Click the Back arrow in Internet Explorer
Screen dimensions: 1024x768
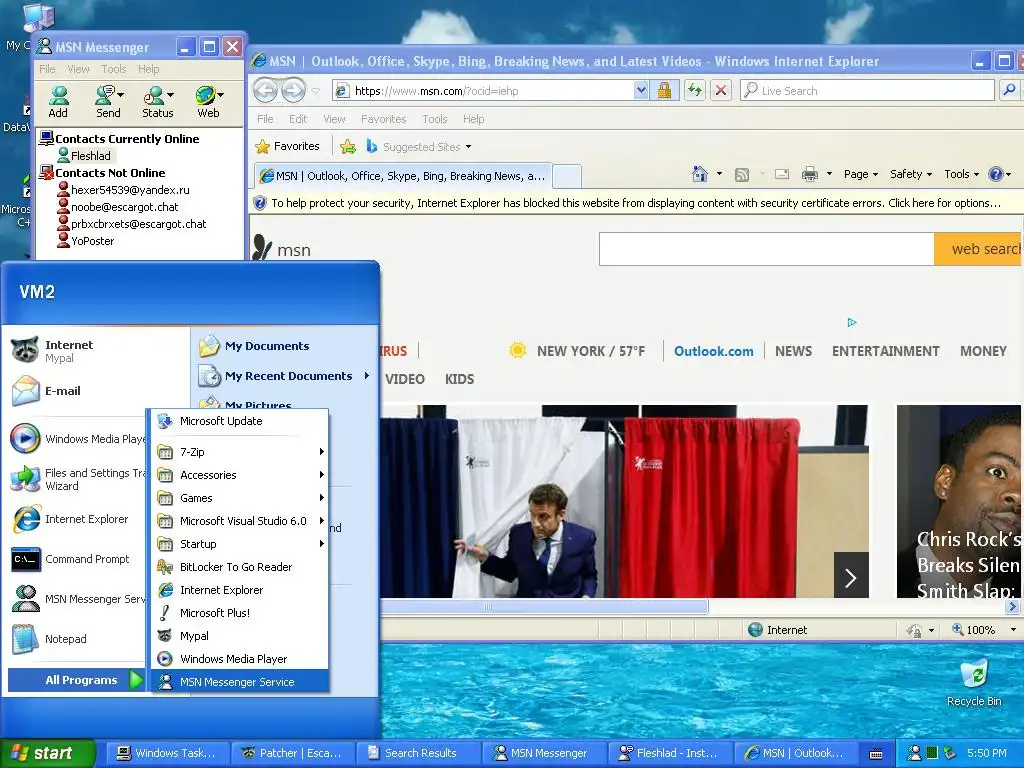tap(266, 90)
